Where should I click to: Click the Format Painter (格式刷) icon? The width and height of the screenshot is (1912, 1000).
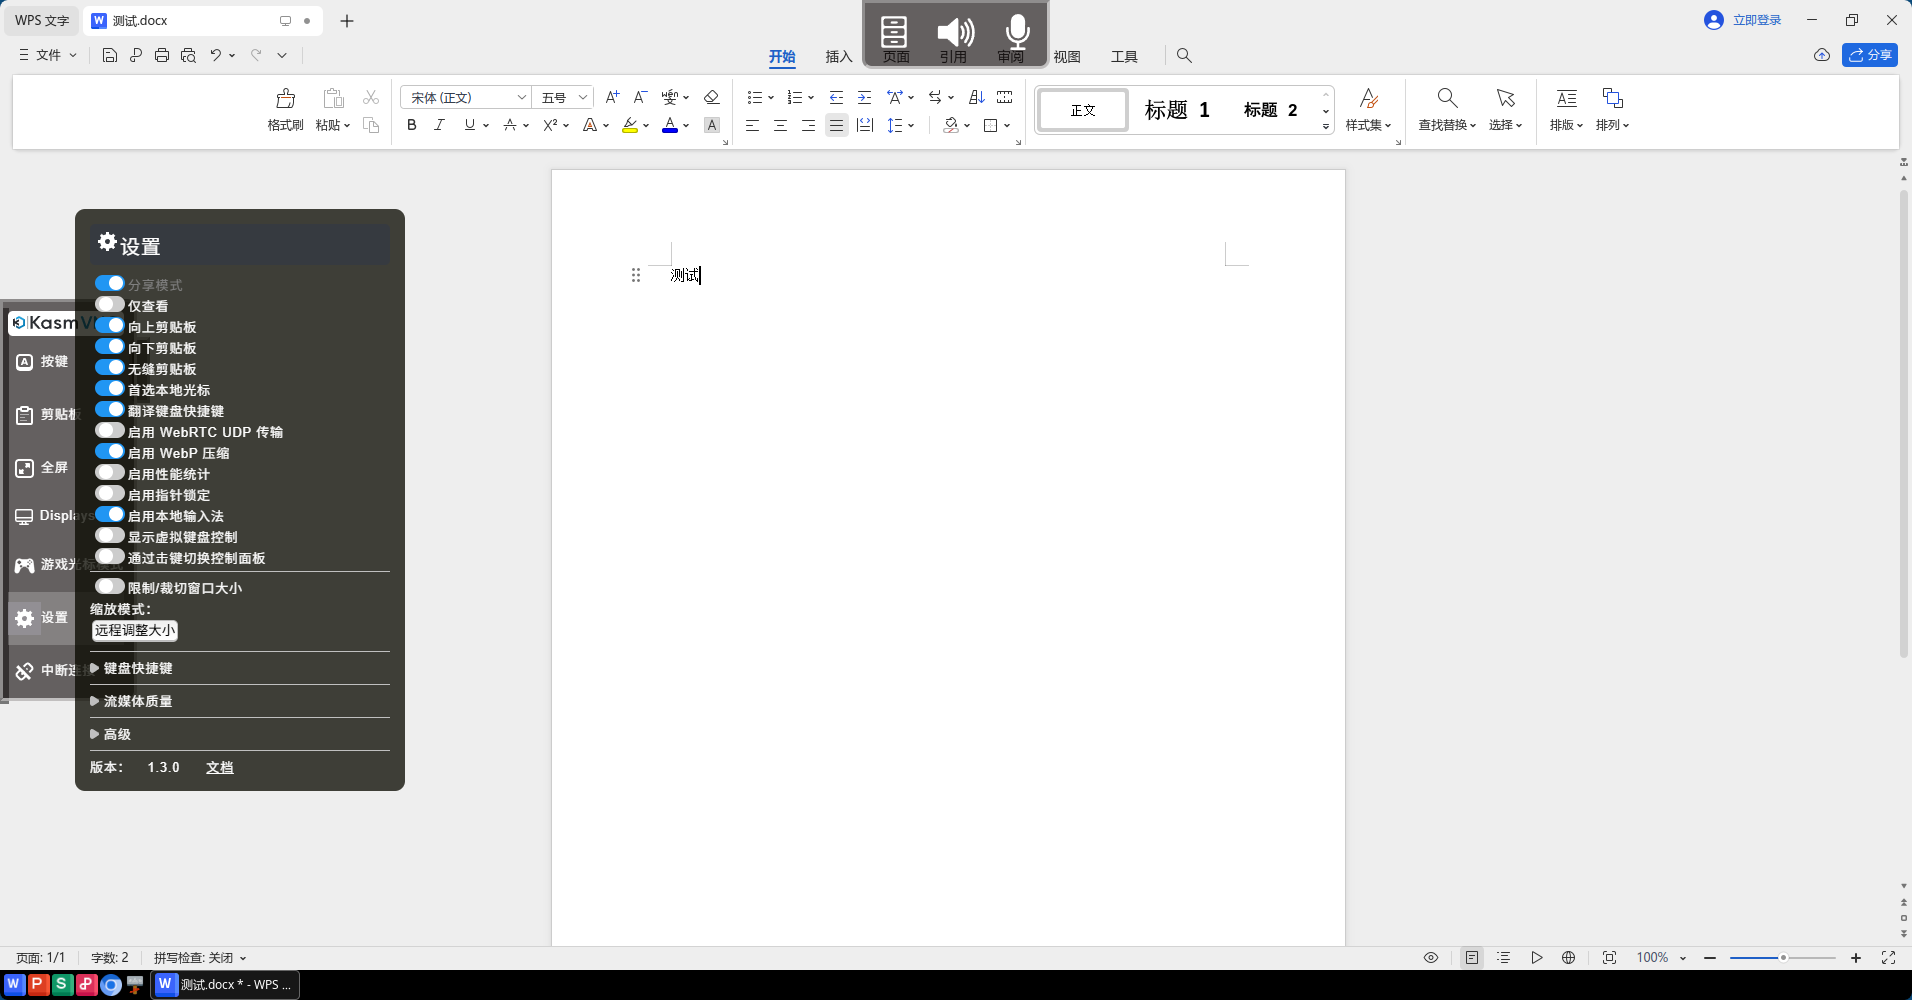(285, 98)
